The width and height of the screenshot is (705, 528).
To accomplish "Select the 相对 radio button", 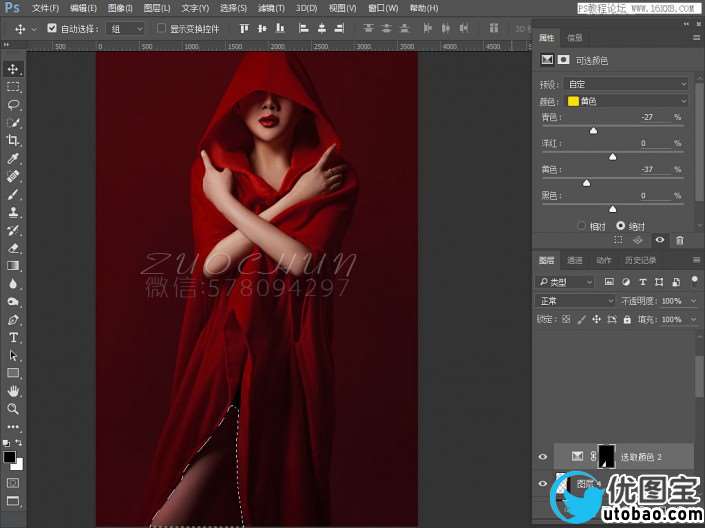I will (582, 226).
